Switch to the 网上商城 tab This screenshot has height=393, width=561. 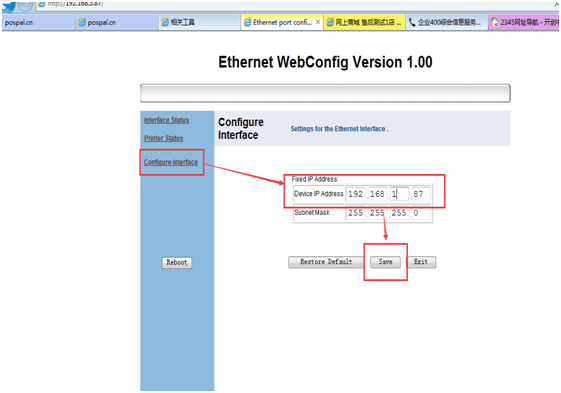coord(365,22)
